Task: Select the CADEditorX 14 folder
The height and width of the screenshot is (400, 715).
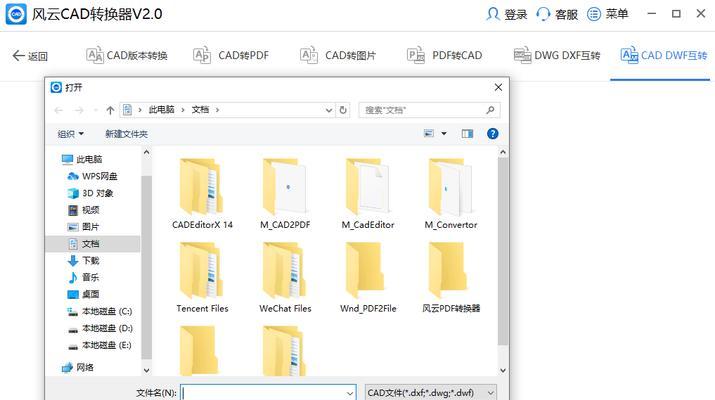Action: click(202, 193)
